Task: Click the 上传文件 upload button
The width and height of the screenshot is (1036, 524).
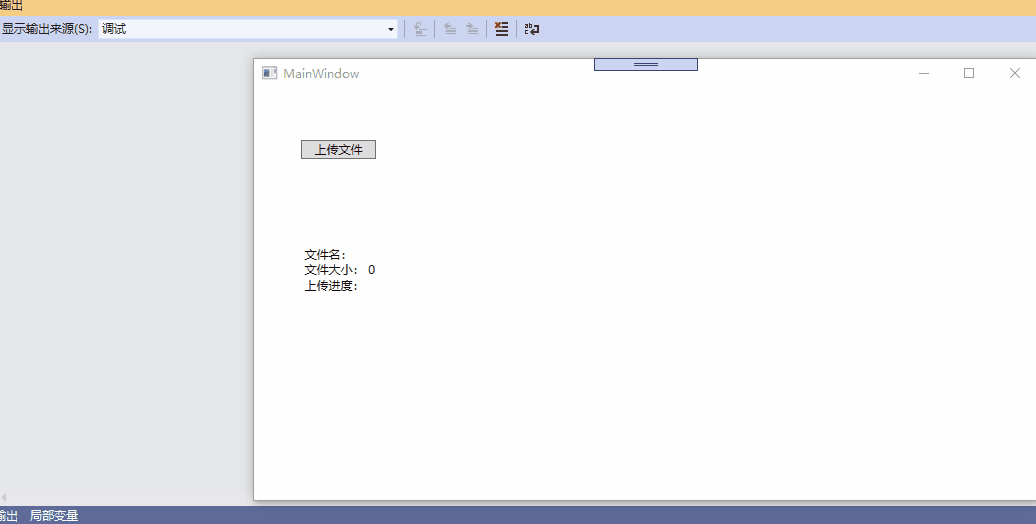Action: click(x=338, y=150)
